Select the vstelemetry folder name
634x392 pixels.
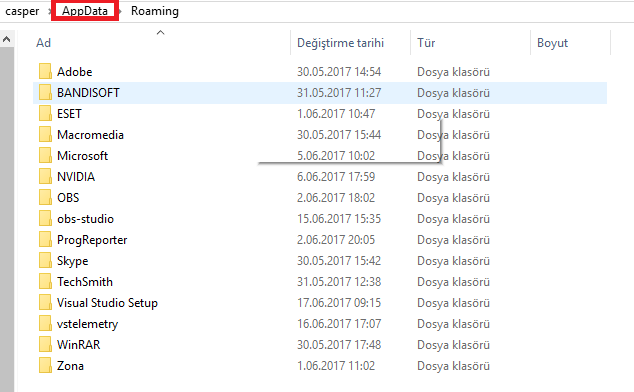tap(87, 324)
